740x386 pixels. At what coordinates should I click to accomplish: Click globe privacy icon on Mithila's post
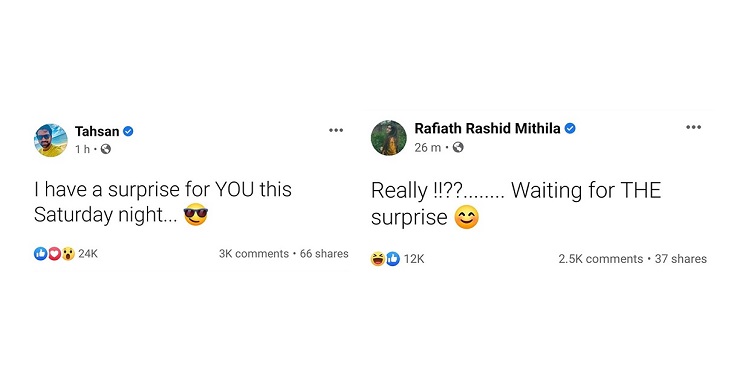458,148
